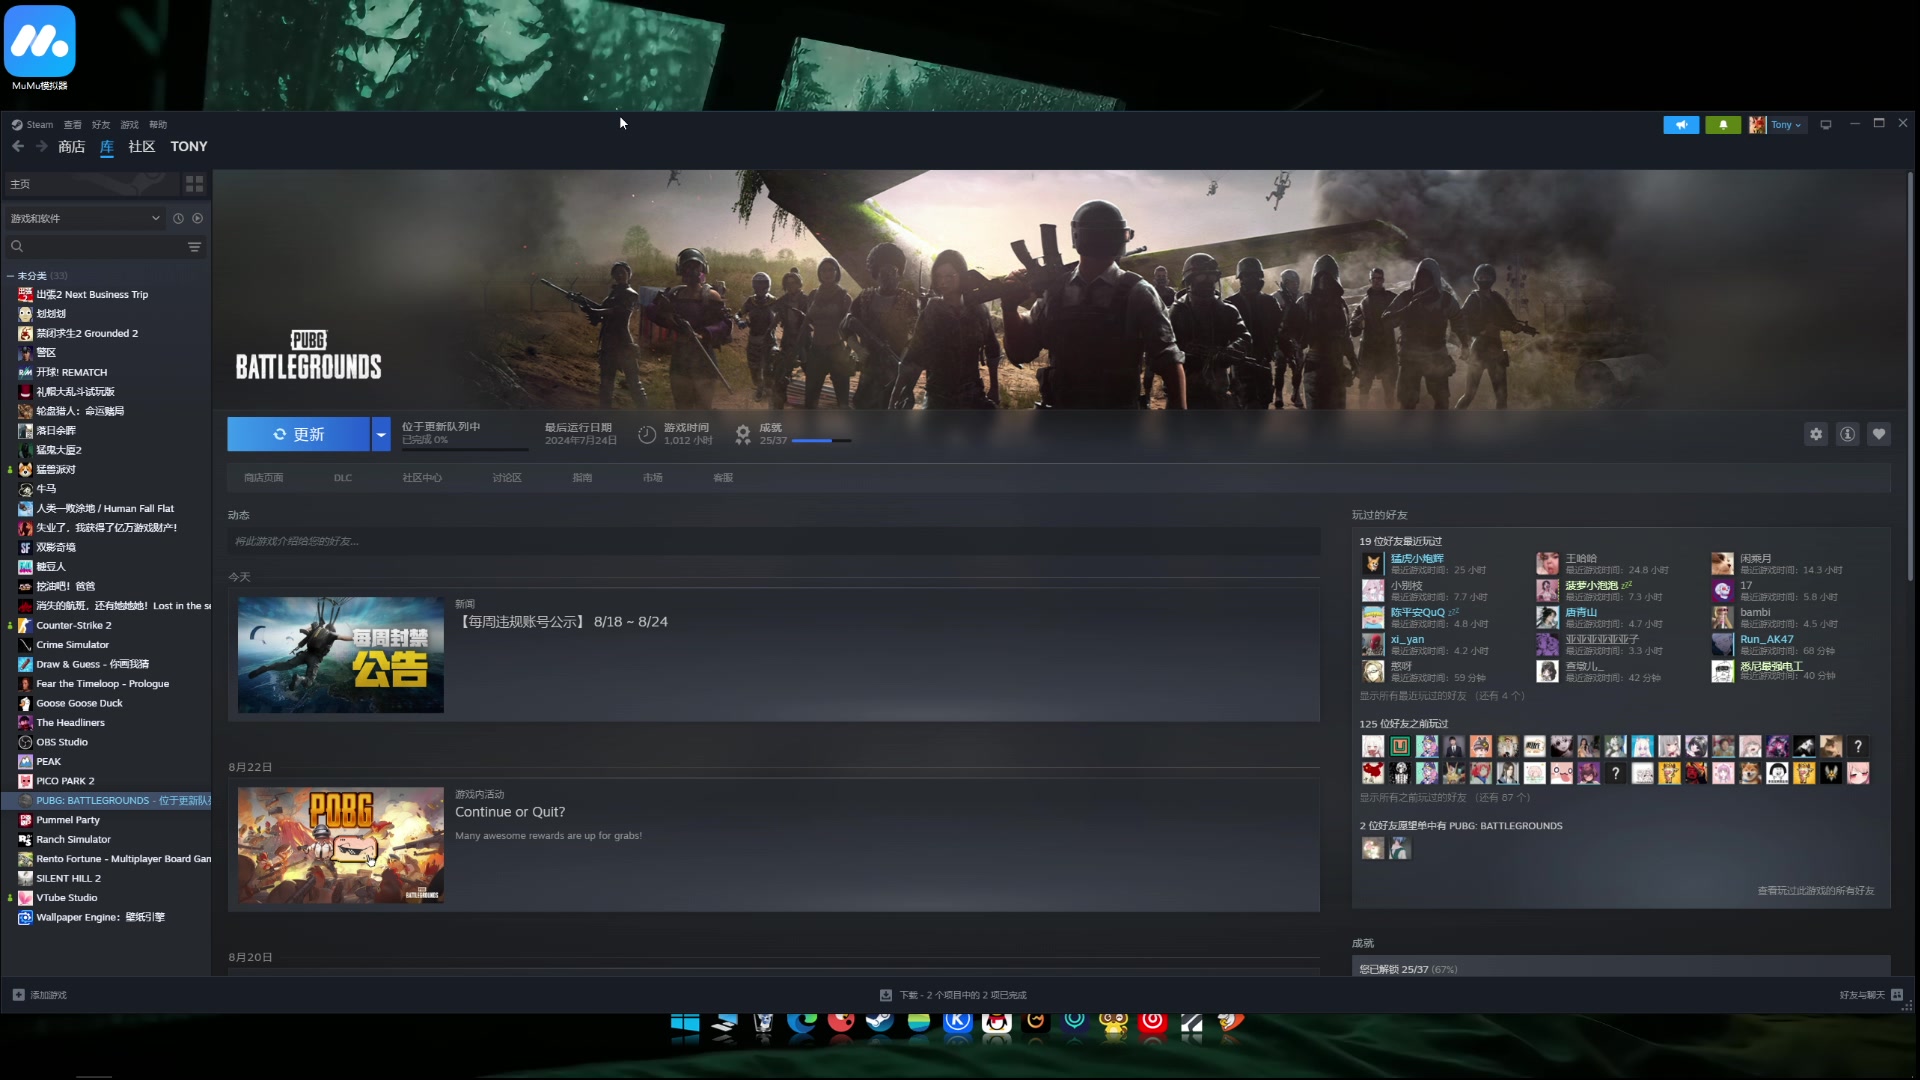Image resolution: width=1920 pixels, height=1080 pixels.
Task: Open the 市场 link
Action: 653,478
